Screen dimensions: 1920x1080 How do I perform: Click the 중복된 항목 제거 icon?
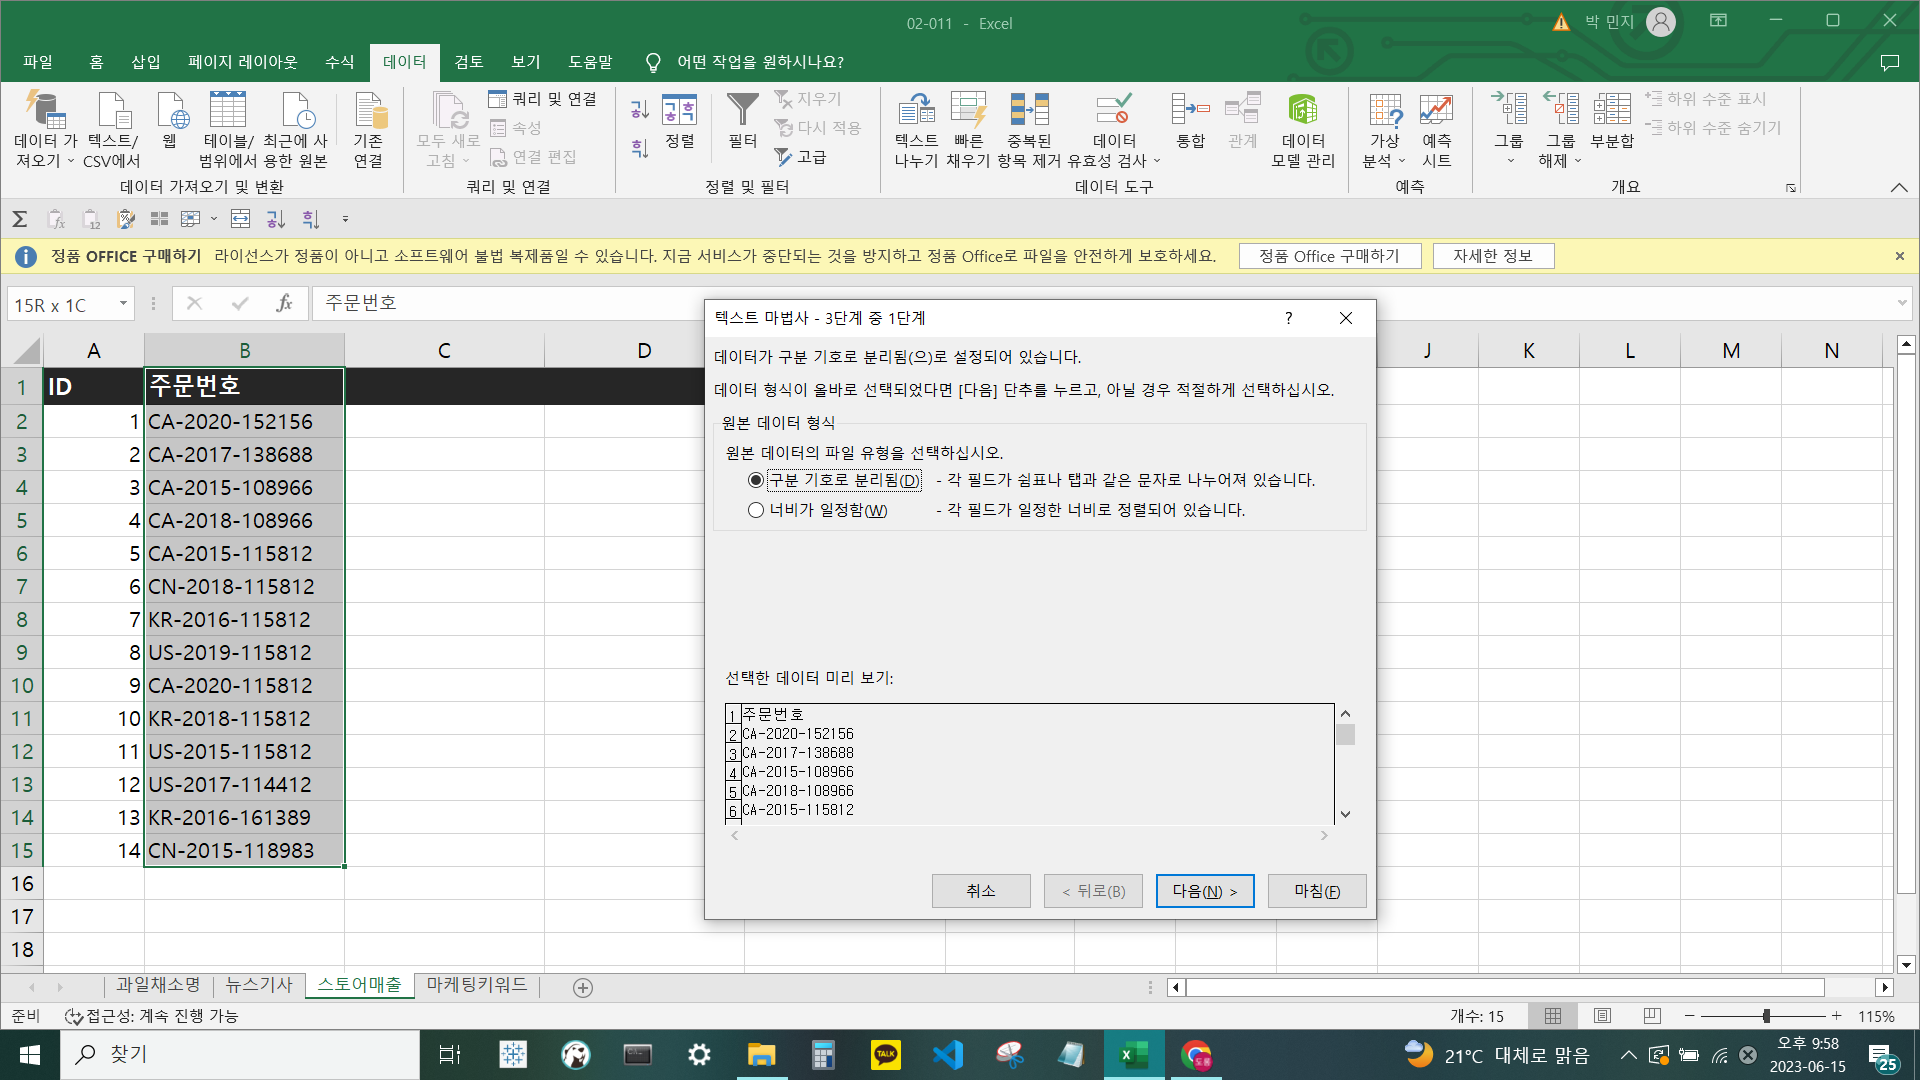[x=1029, y=130]
